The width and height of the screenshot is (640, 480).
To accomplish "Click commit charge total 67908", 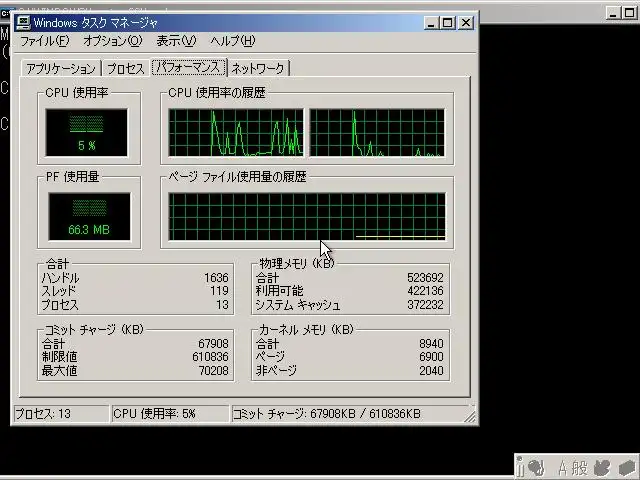I will pyautogui.click(x=213, y=344).
